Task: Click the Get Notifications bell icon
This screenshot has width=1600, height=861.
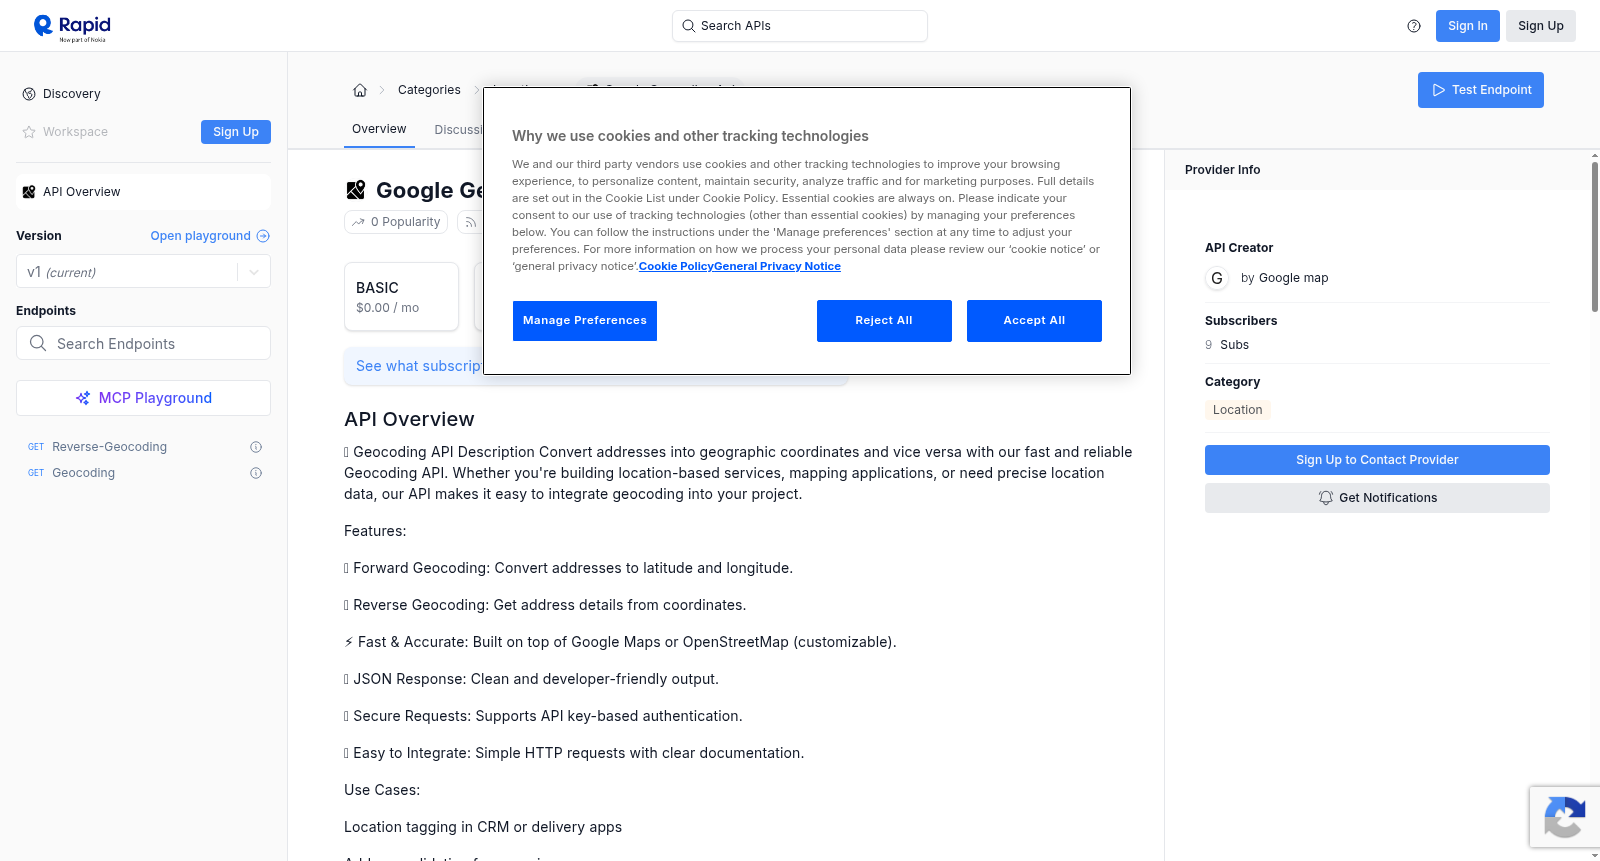Action: (1326, 498)
